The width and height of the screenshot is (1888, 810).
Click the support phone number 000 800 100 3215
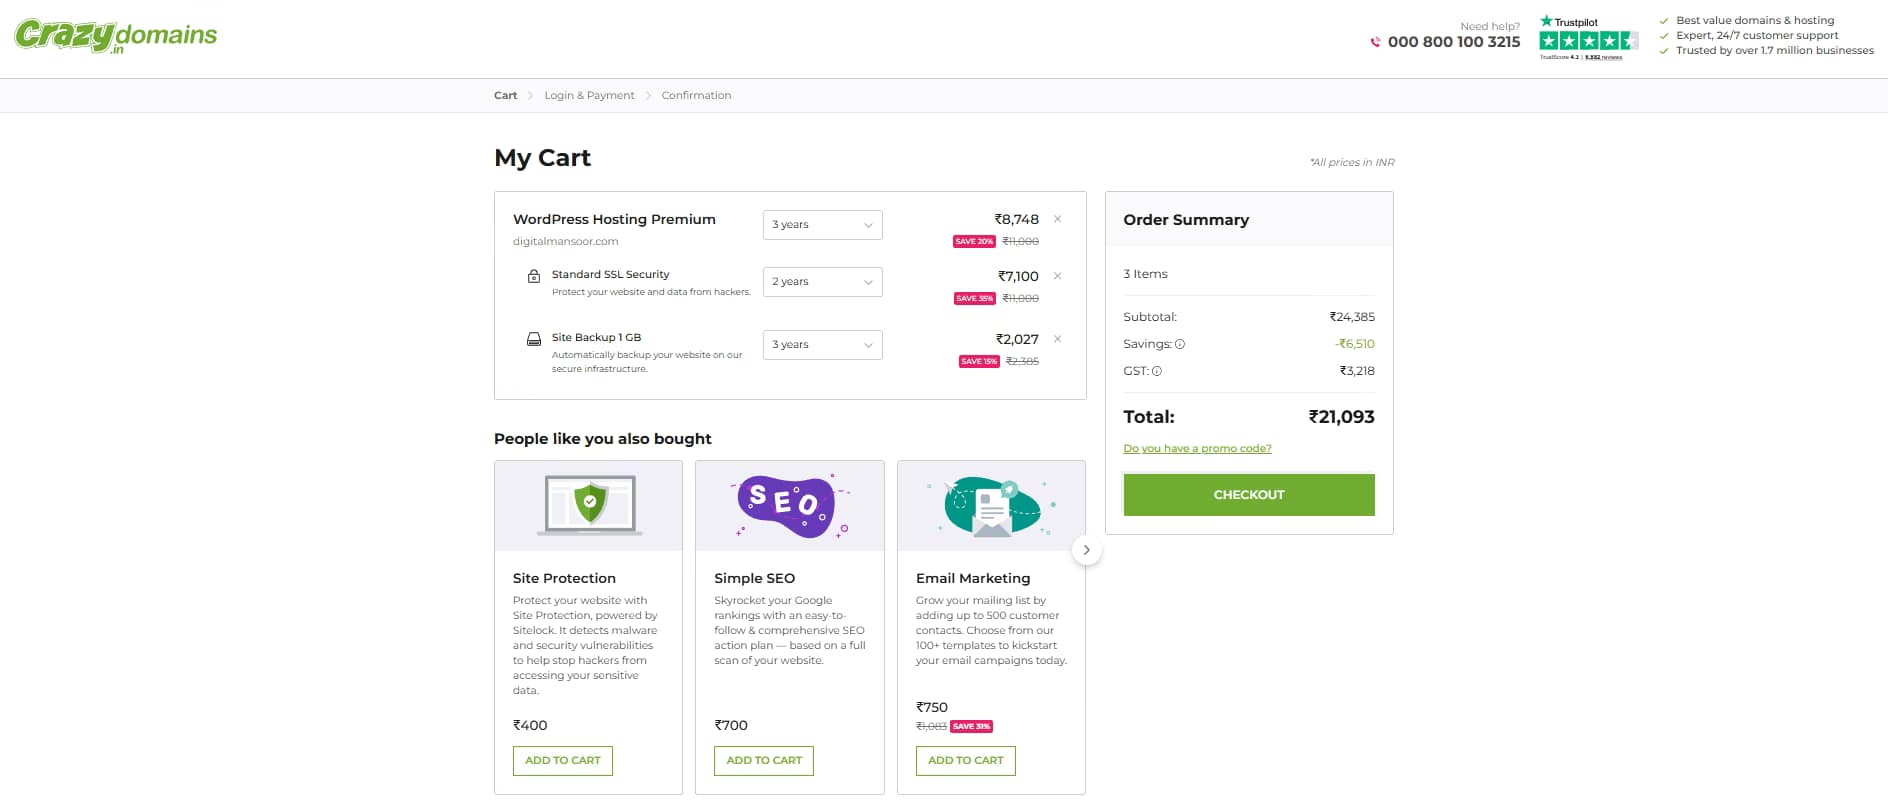(x=1454, y=42)
